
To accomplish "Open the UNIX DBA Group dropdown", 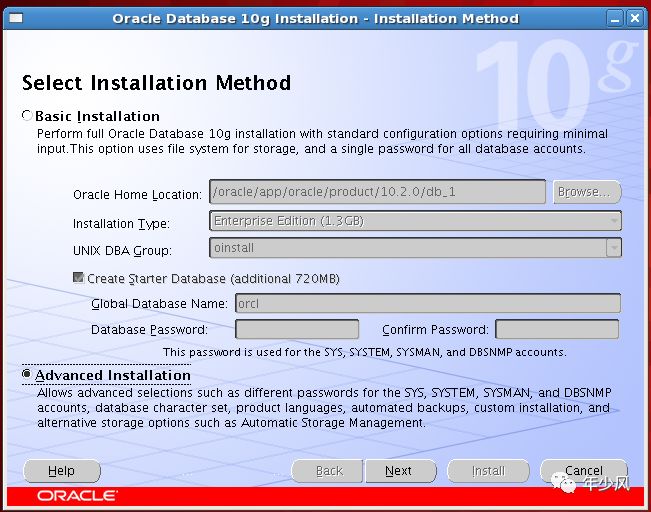I will (x=415, y=248).
